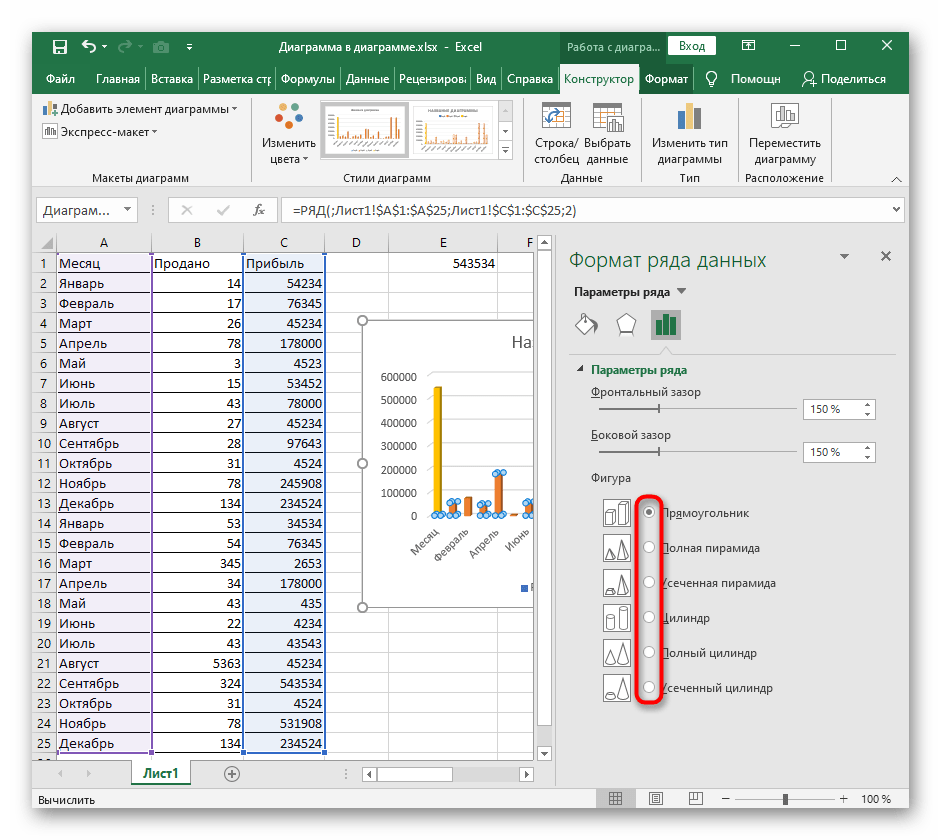The width and height of the screenshot is (941, 840).
Task: Switch to Normal view in status bar
Action: pos(615,799)
